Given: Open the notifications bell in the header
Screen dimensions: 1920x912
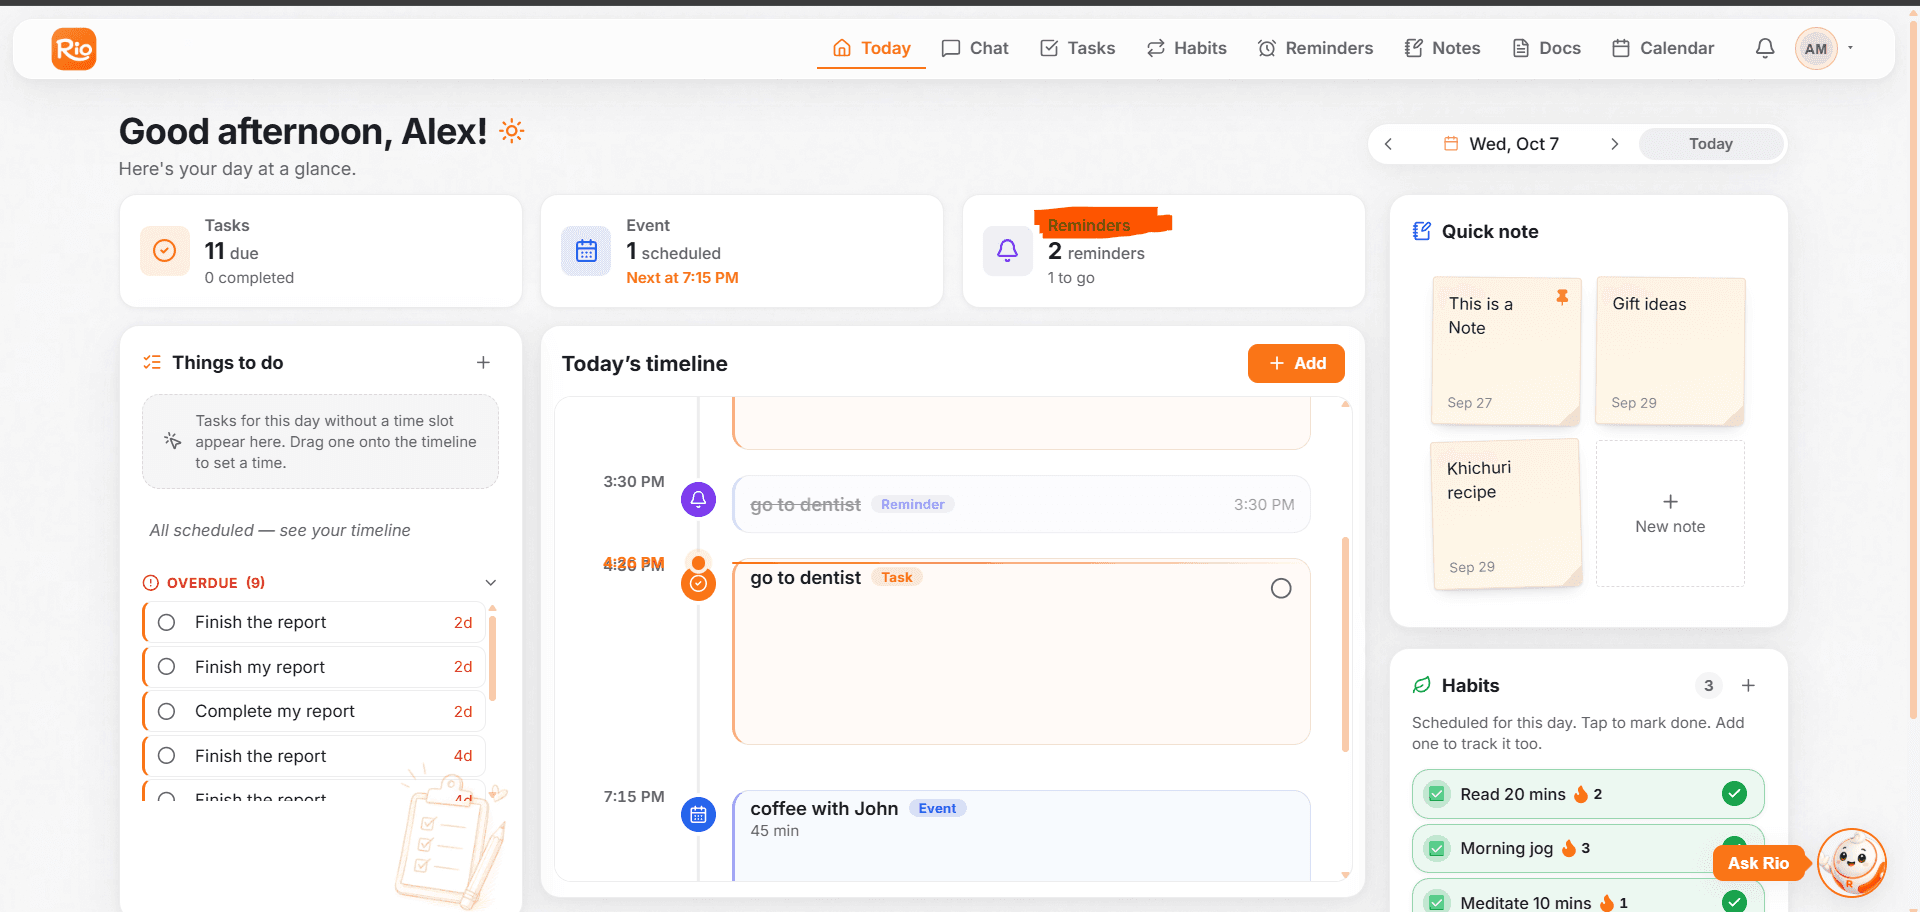Looking at the screenshot, I should pyautogui.click(x=1765, y=48).
